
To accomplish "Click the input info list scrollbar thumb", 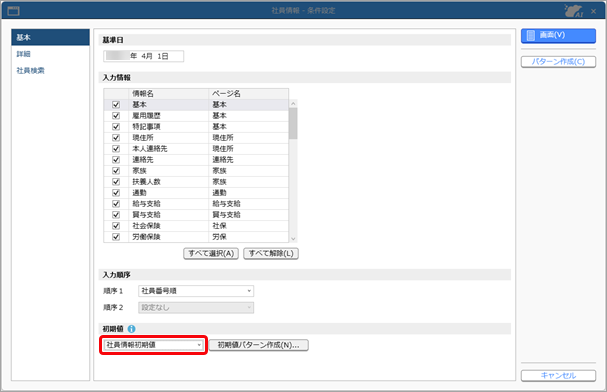I will pyautogui.click(x=293, y=123).
